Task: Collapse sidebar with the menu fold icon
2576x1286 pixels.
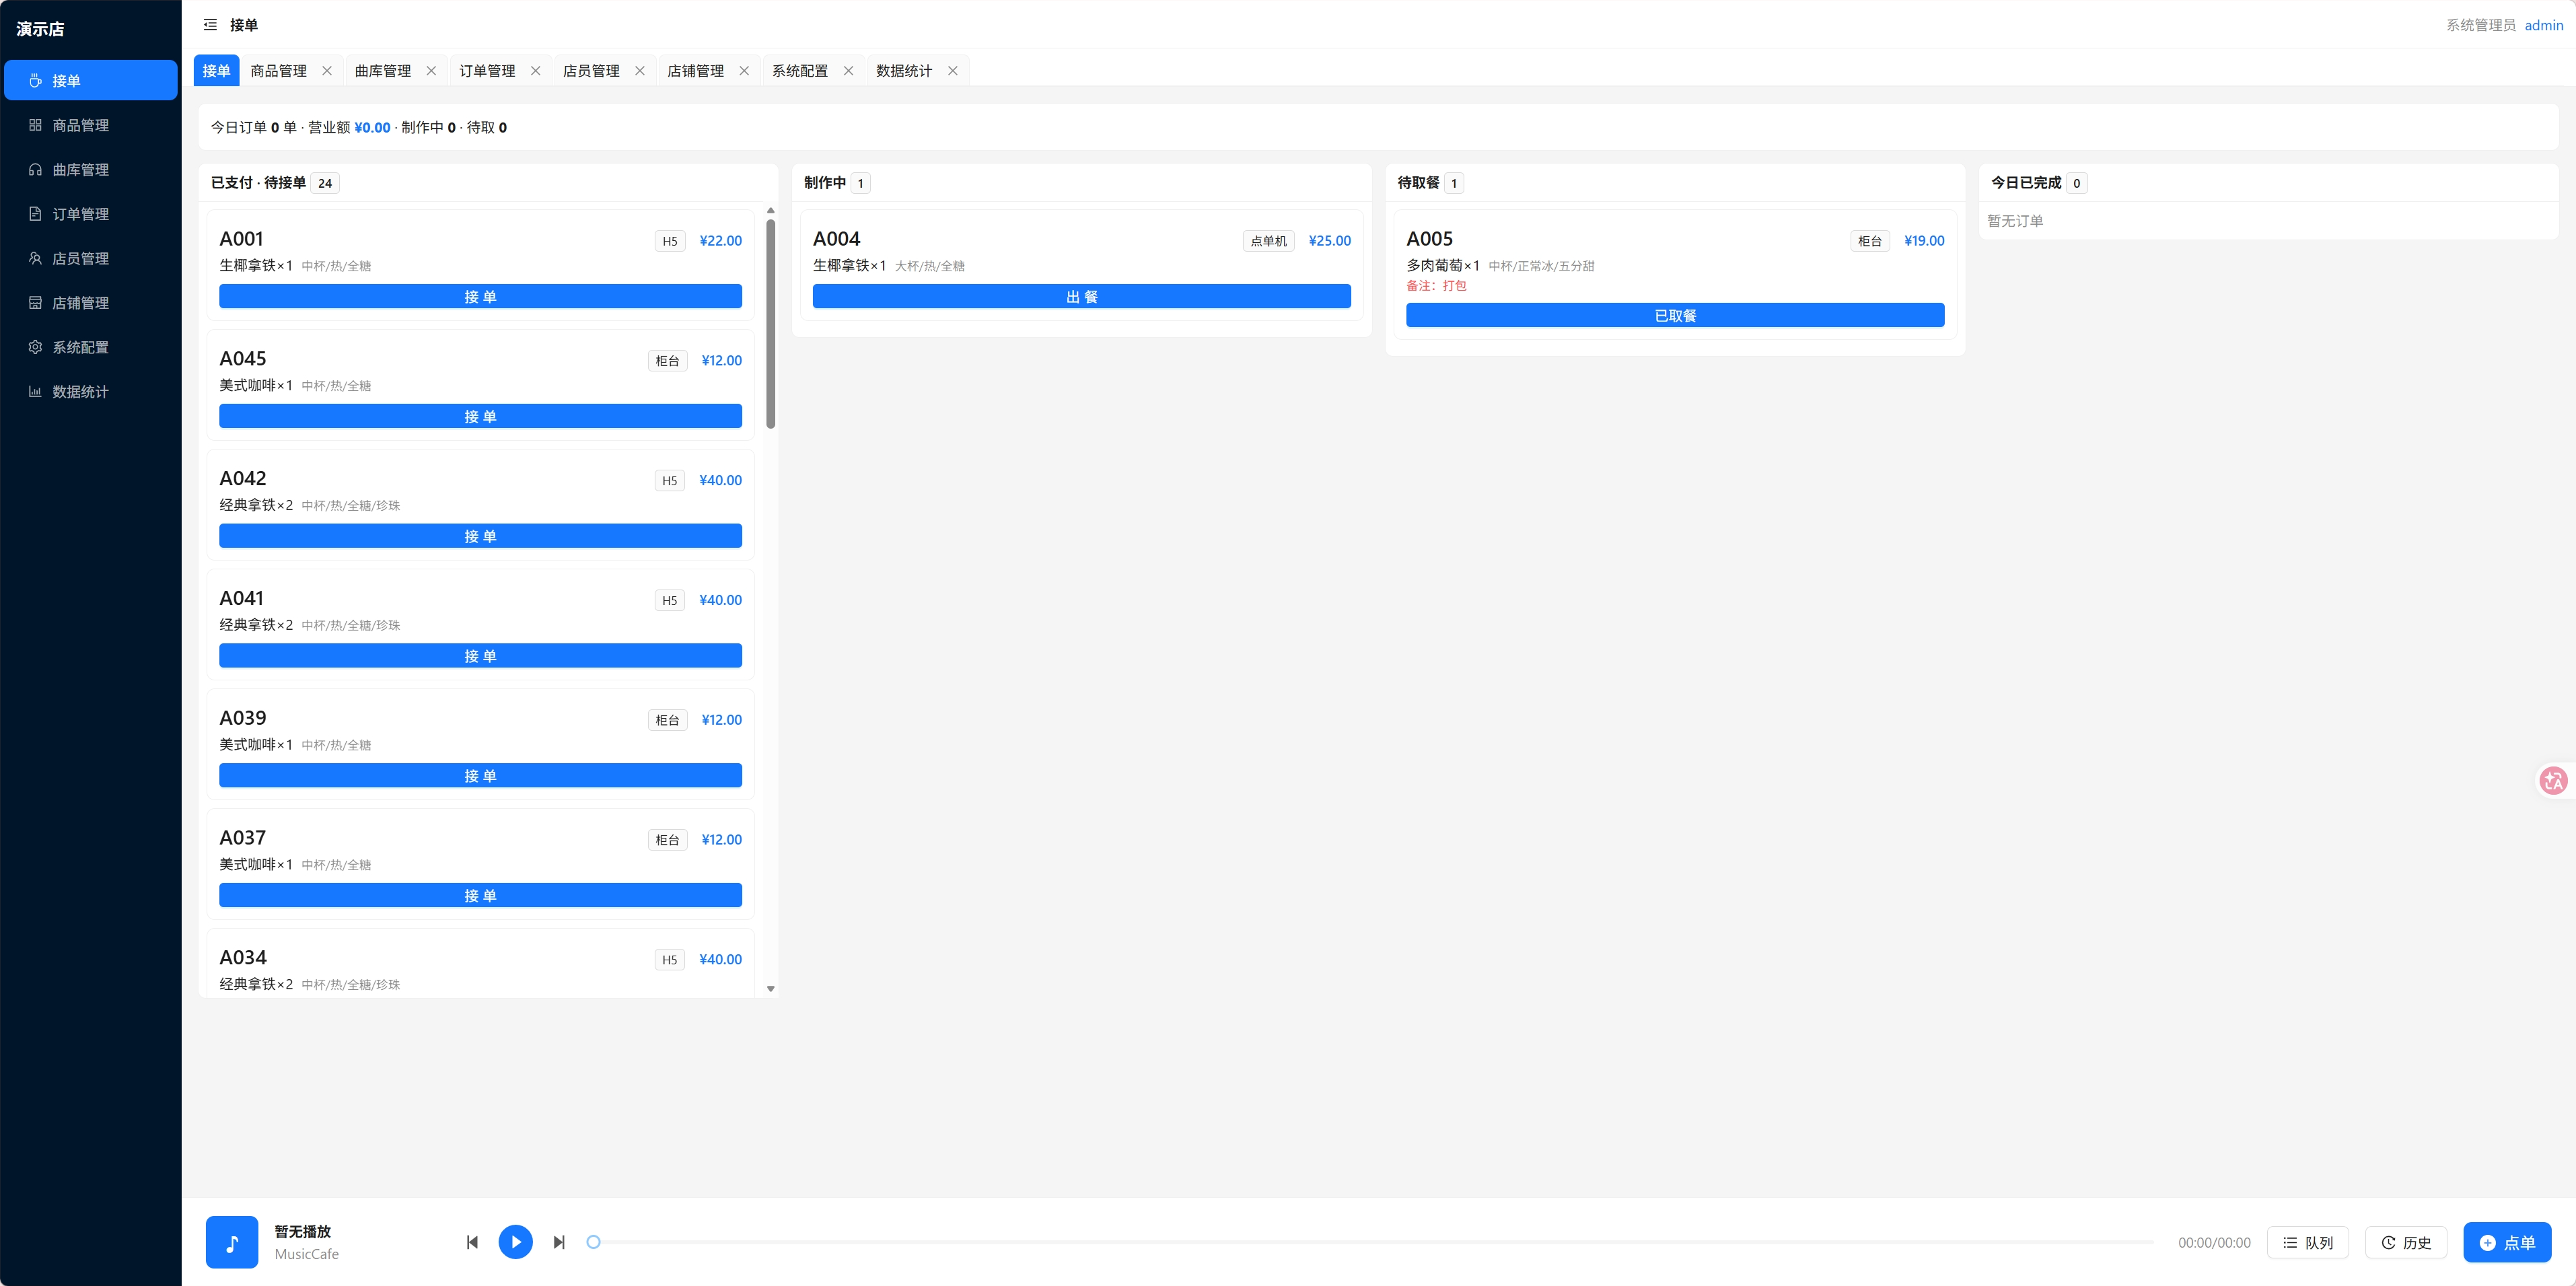Action: tap(210, 25)
